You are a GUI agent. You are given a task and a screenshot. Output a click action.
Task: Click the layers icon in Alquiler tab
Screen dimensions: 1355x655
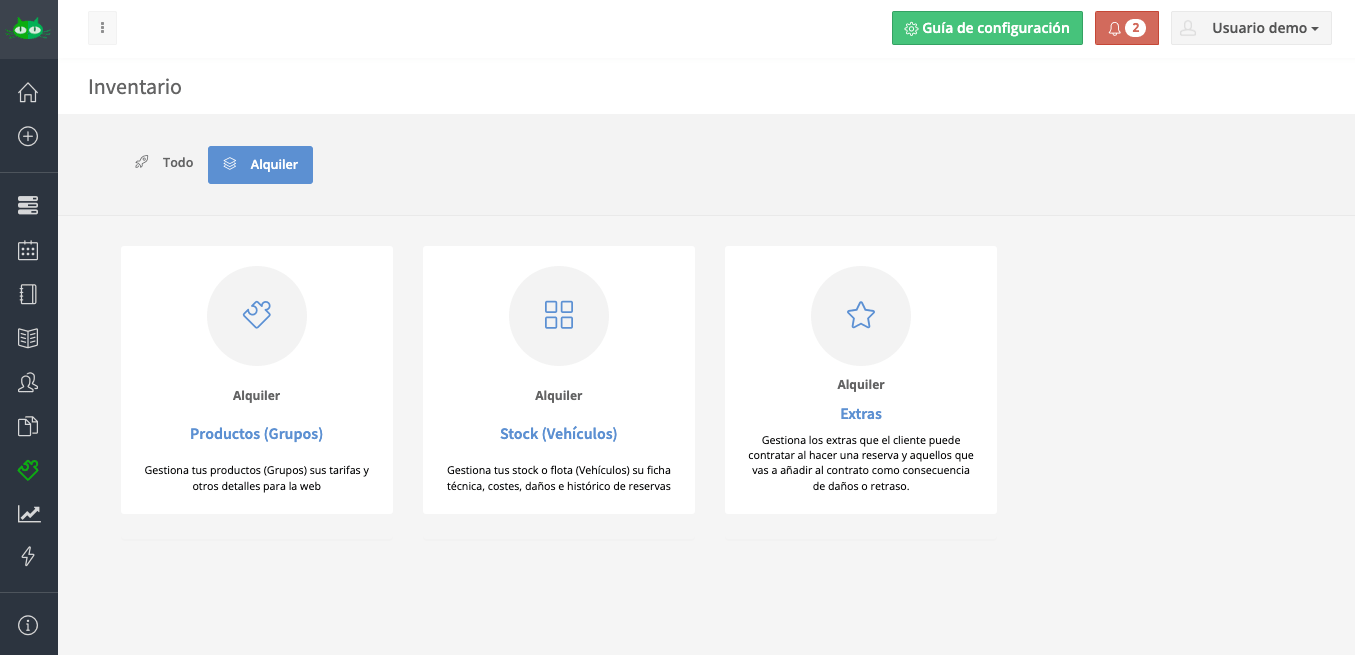[230, 164]
